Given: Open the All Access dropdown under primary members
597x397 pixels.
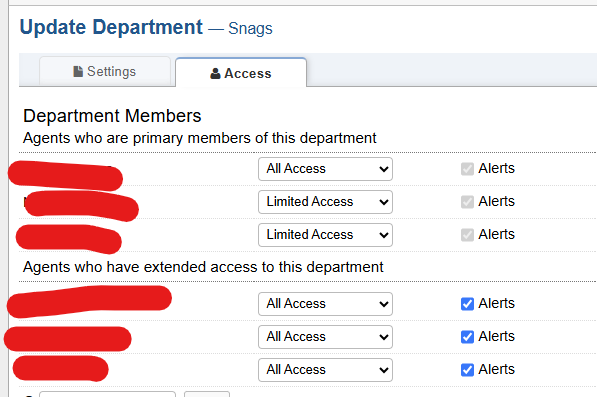Looking at the screenshot, I should click(x=325, y=169).
